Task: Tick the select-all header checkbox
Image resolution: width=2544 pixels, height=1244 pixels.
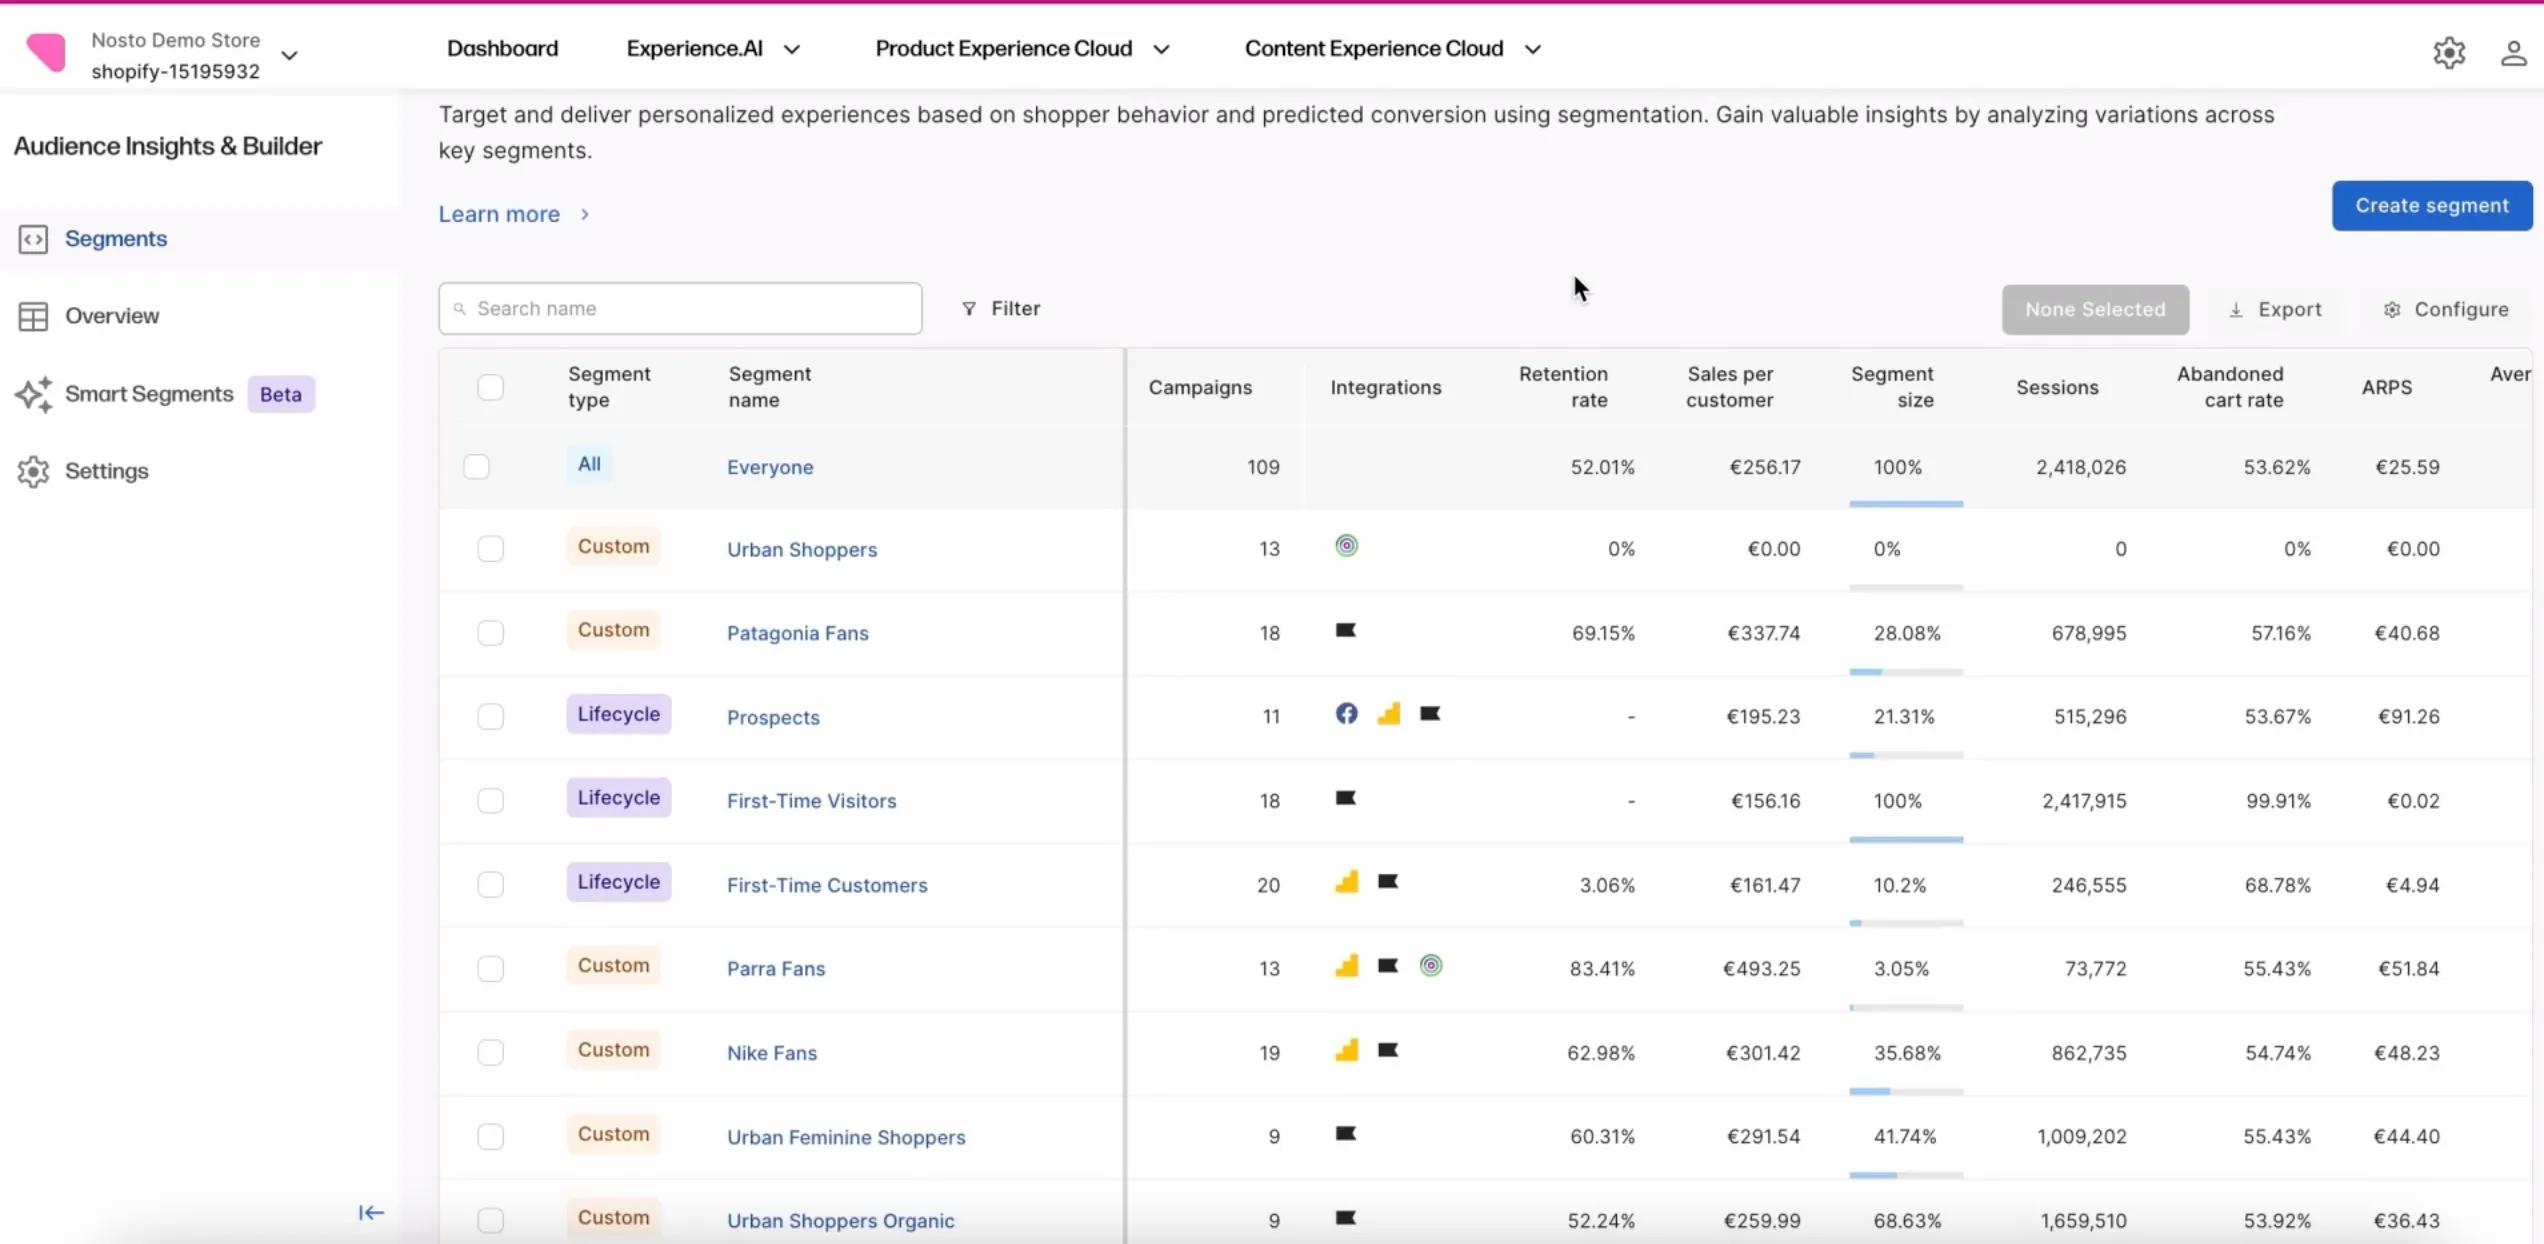Action: pyautogui.click(x=490, y=387)
